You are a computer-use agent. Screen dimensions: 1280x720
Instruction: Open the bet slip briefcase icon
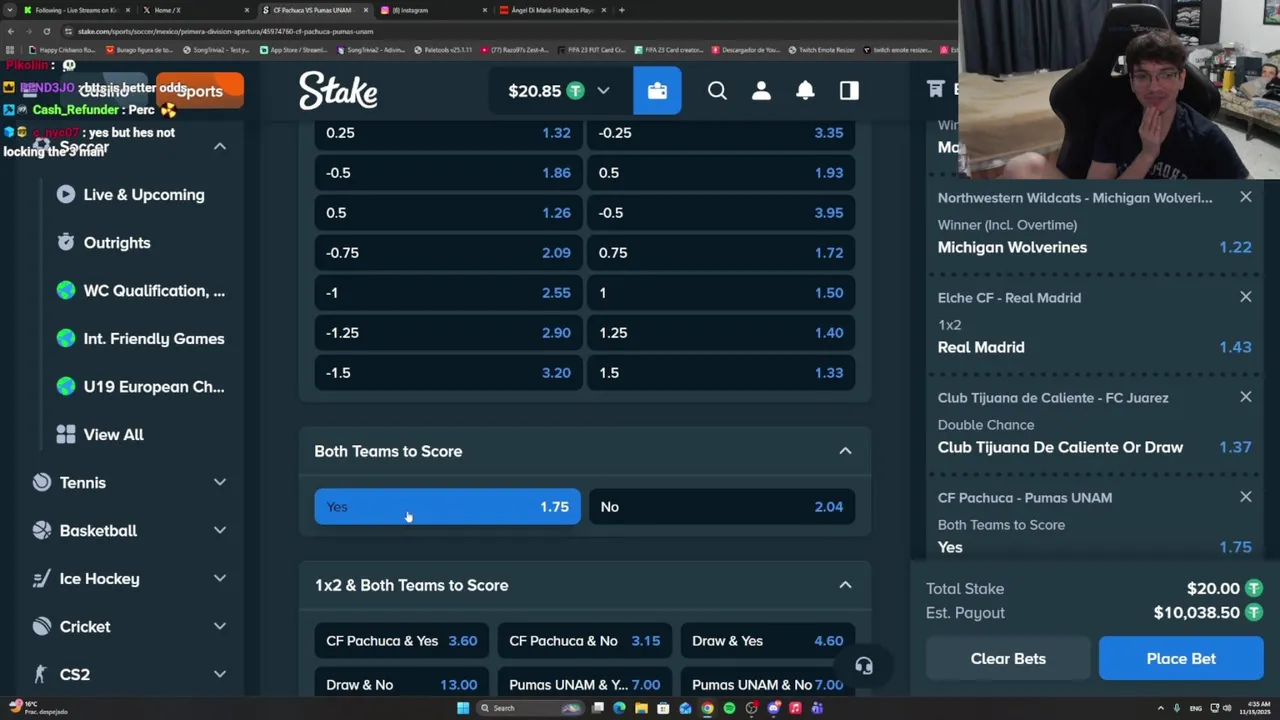(657, 91)
